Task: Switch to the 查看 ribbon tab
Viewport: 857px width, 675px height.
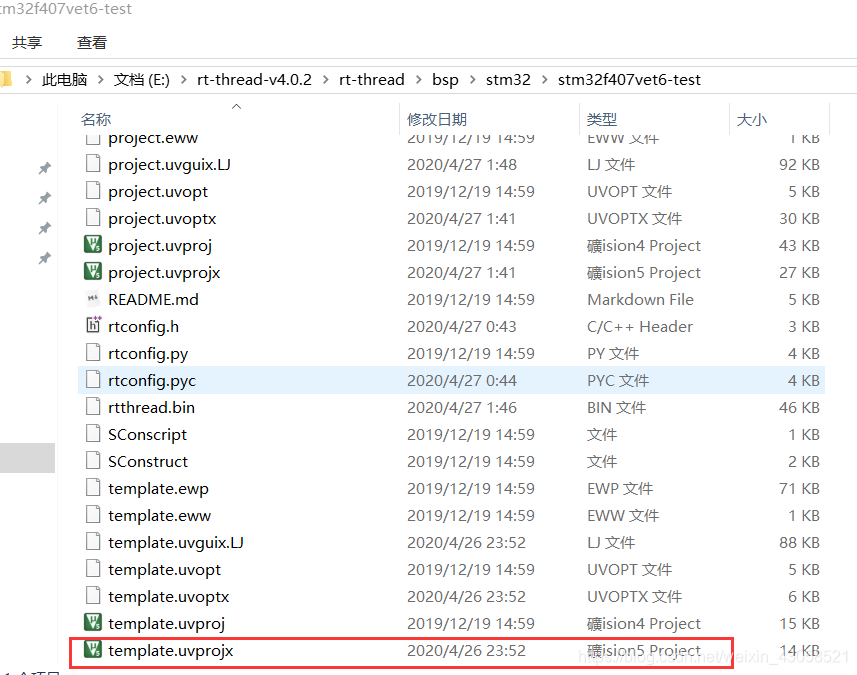Action: coord(91,42)
